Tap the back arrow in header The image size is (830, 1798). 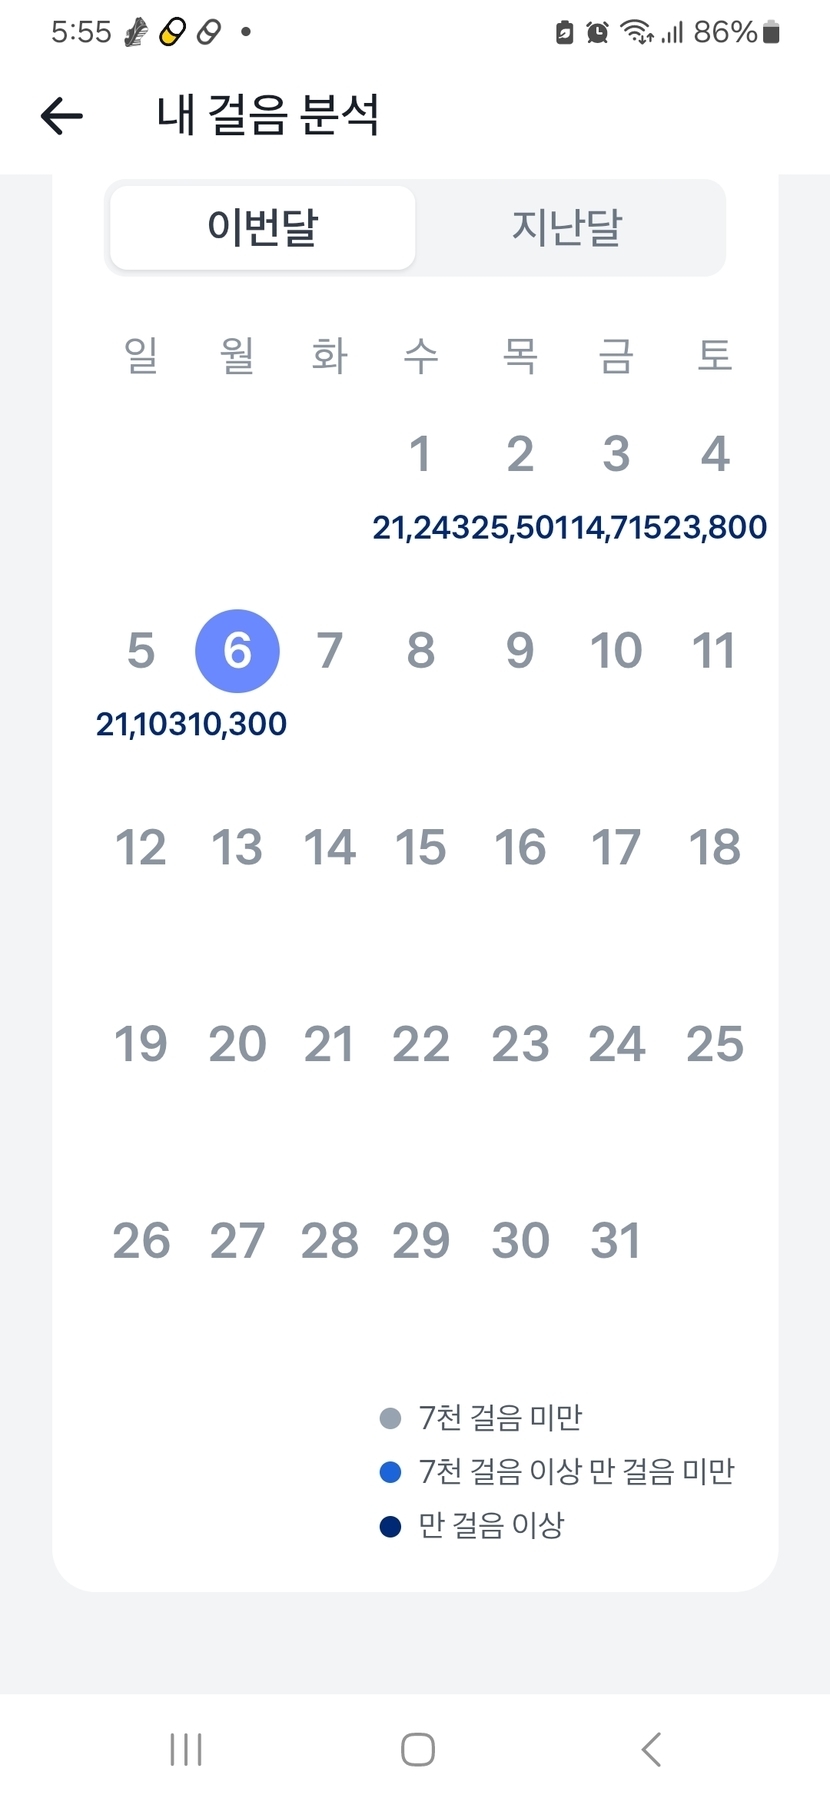click(62, 116)
